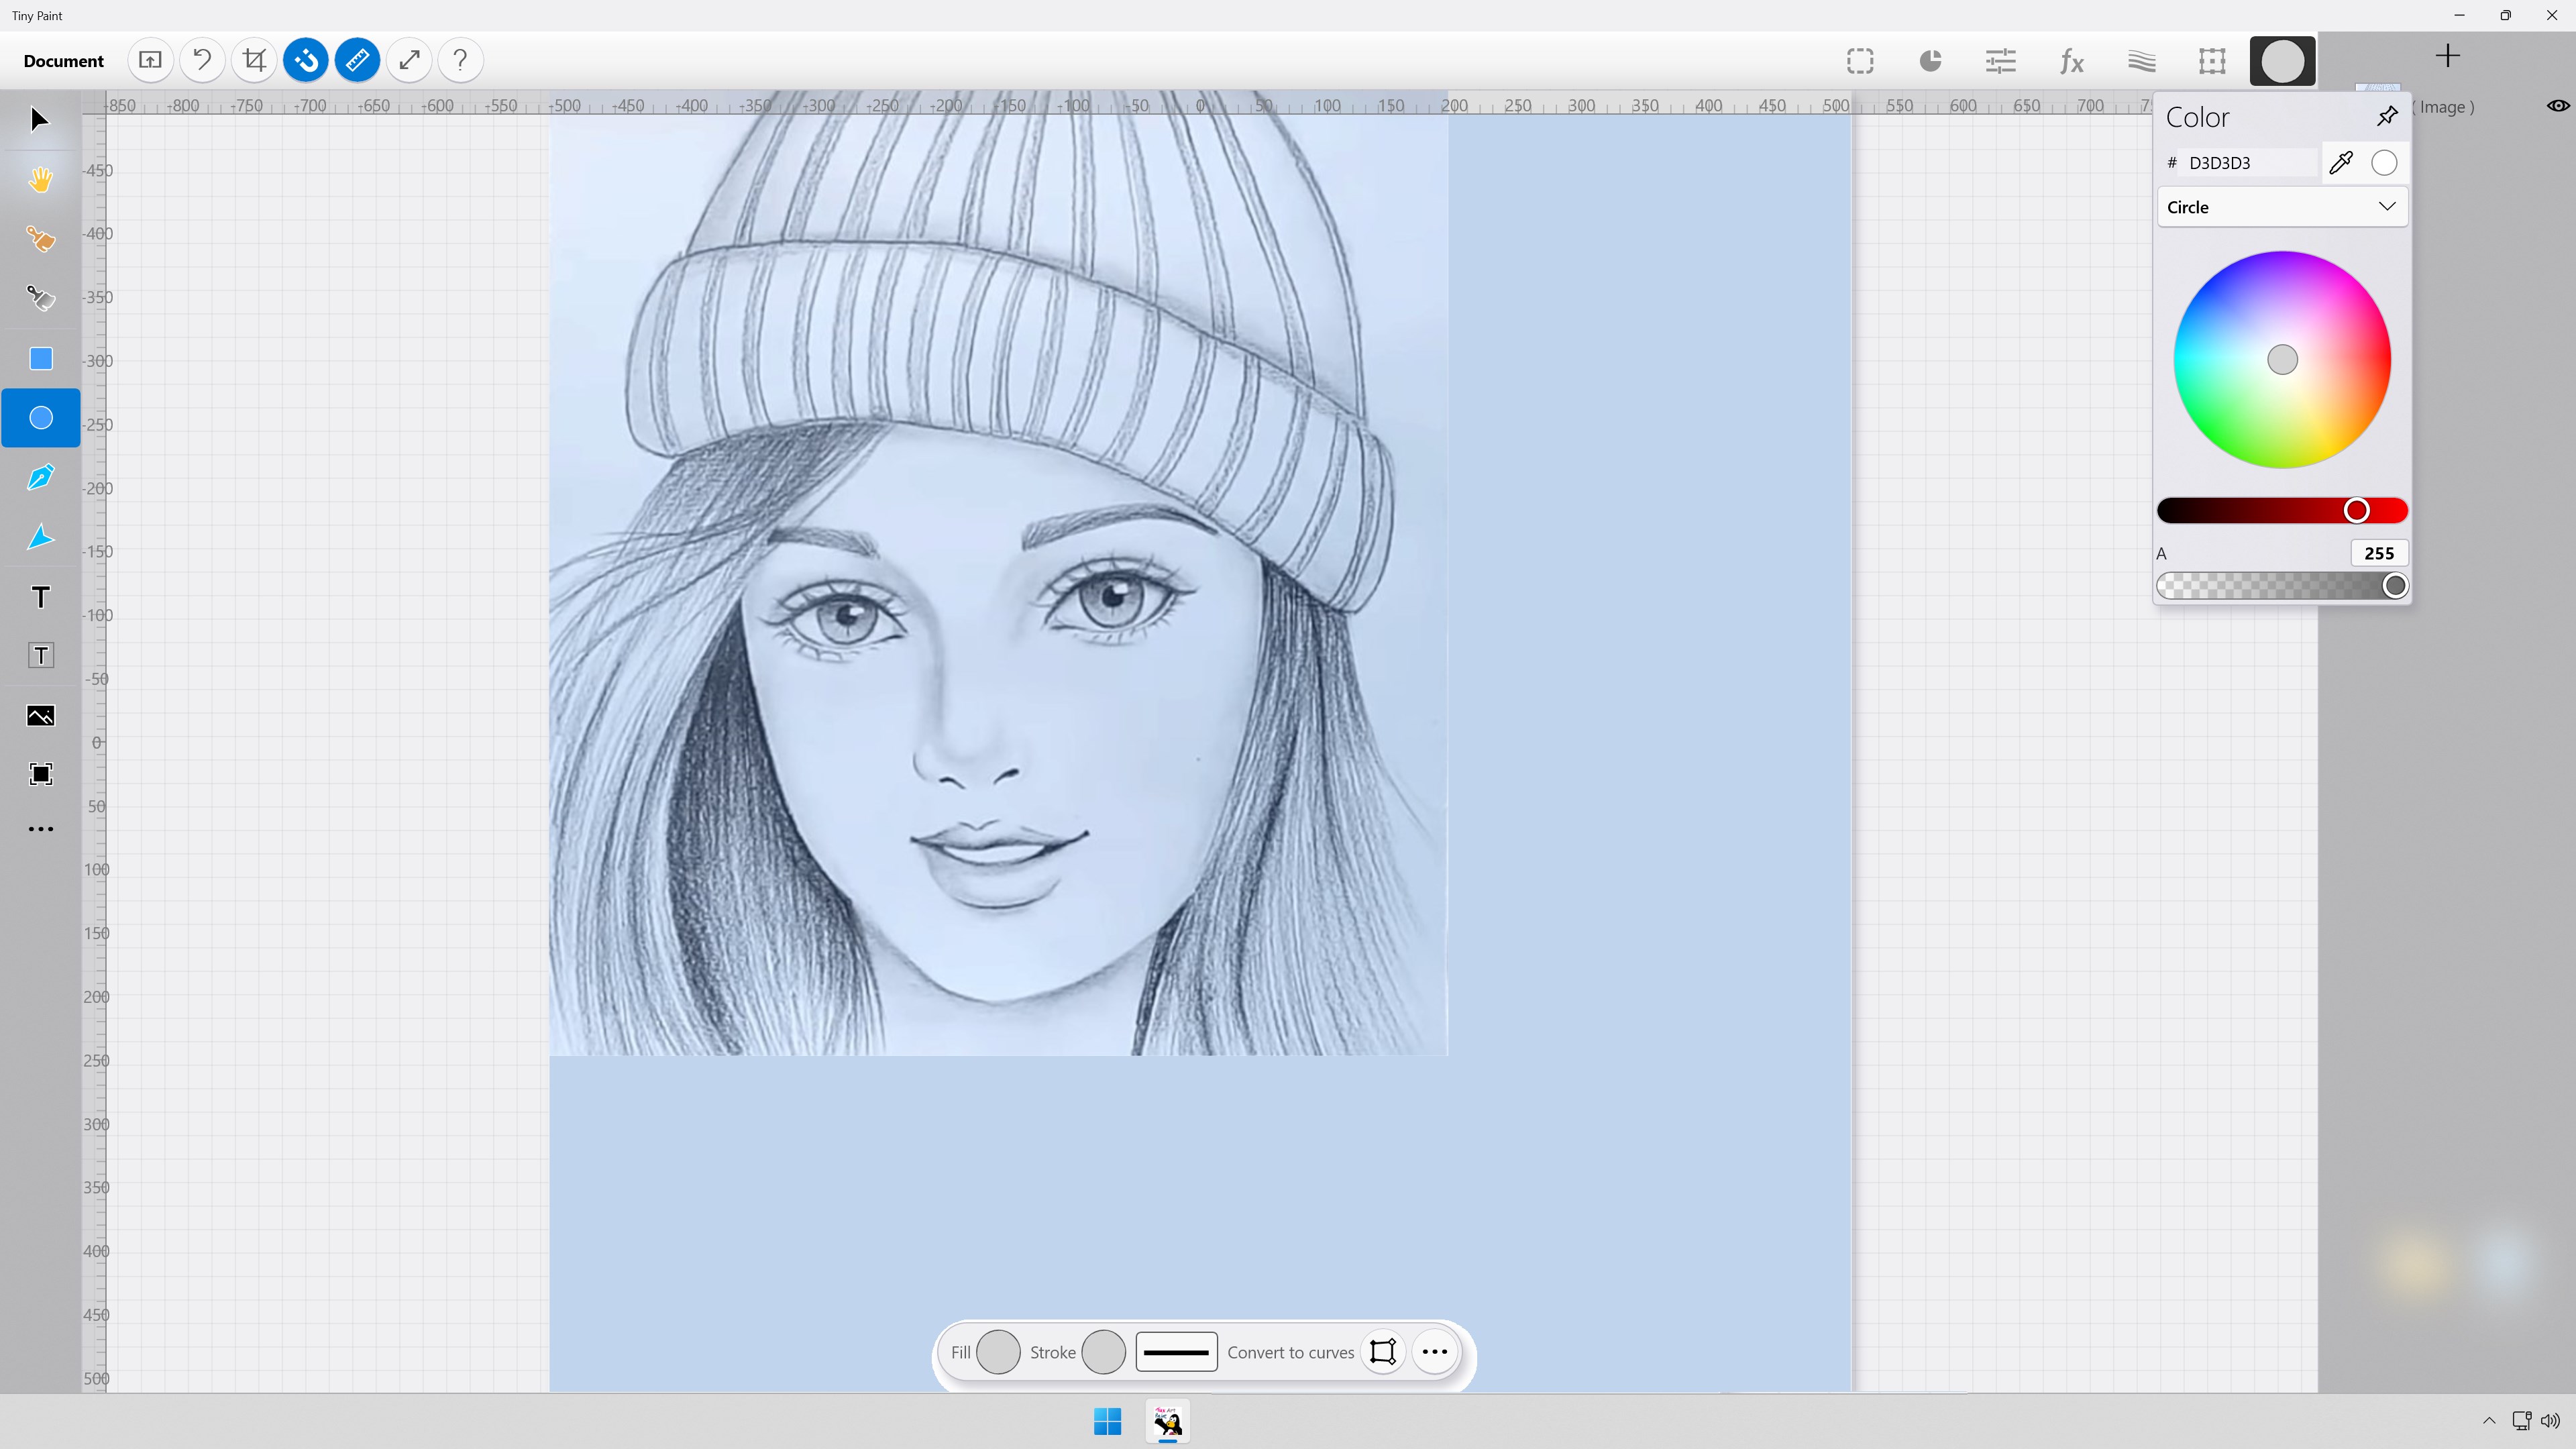Expand the Circle color picker dropdown
This screenshot has height=1449, width=2576.
coord(2282,207)
